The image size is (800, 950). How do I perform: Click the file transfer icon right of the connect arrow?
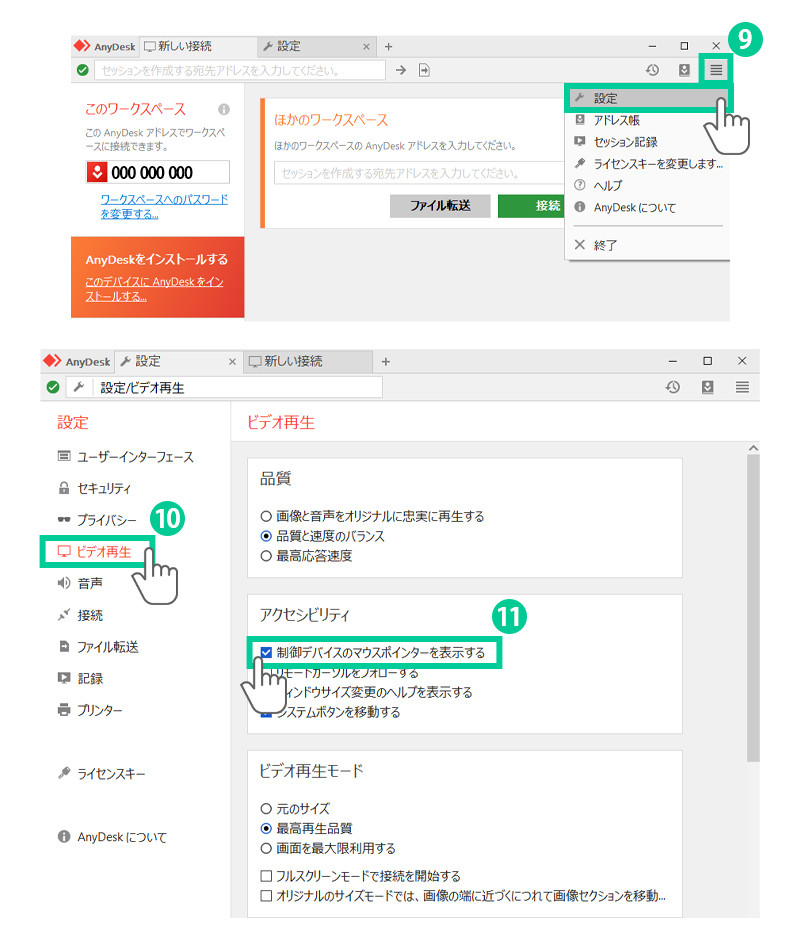425,70
